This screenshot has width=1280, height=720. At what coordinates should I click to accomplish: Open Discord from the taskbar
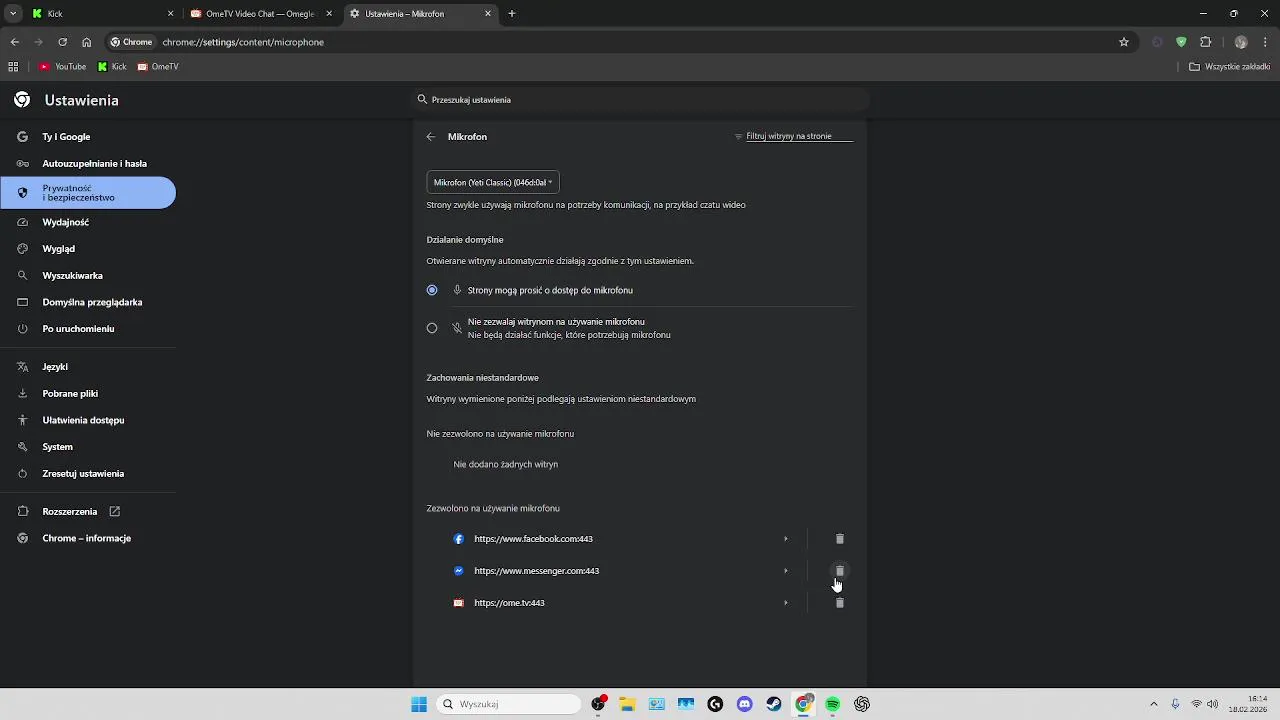tap(744, 704)
